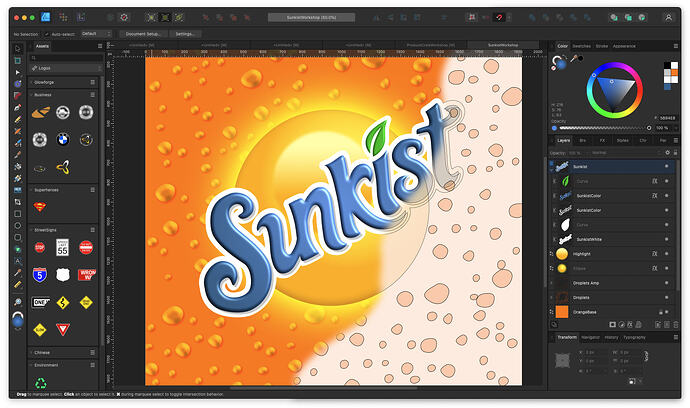Toggle visibility of Droplets Amp layer
This screenshot has height=408, width=690.
pyautogui.click(x=666, y=283)
